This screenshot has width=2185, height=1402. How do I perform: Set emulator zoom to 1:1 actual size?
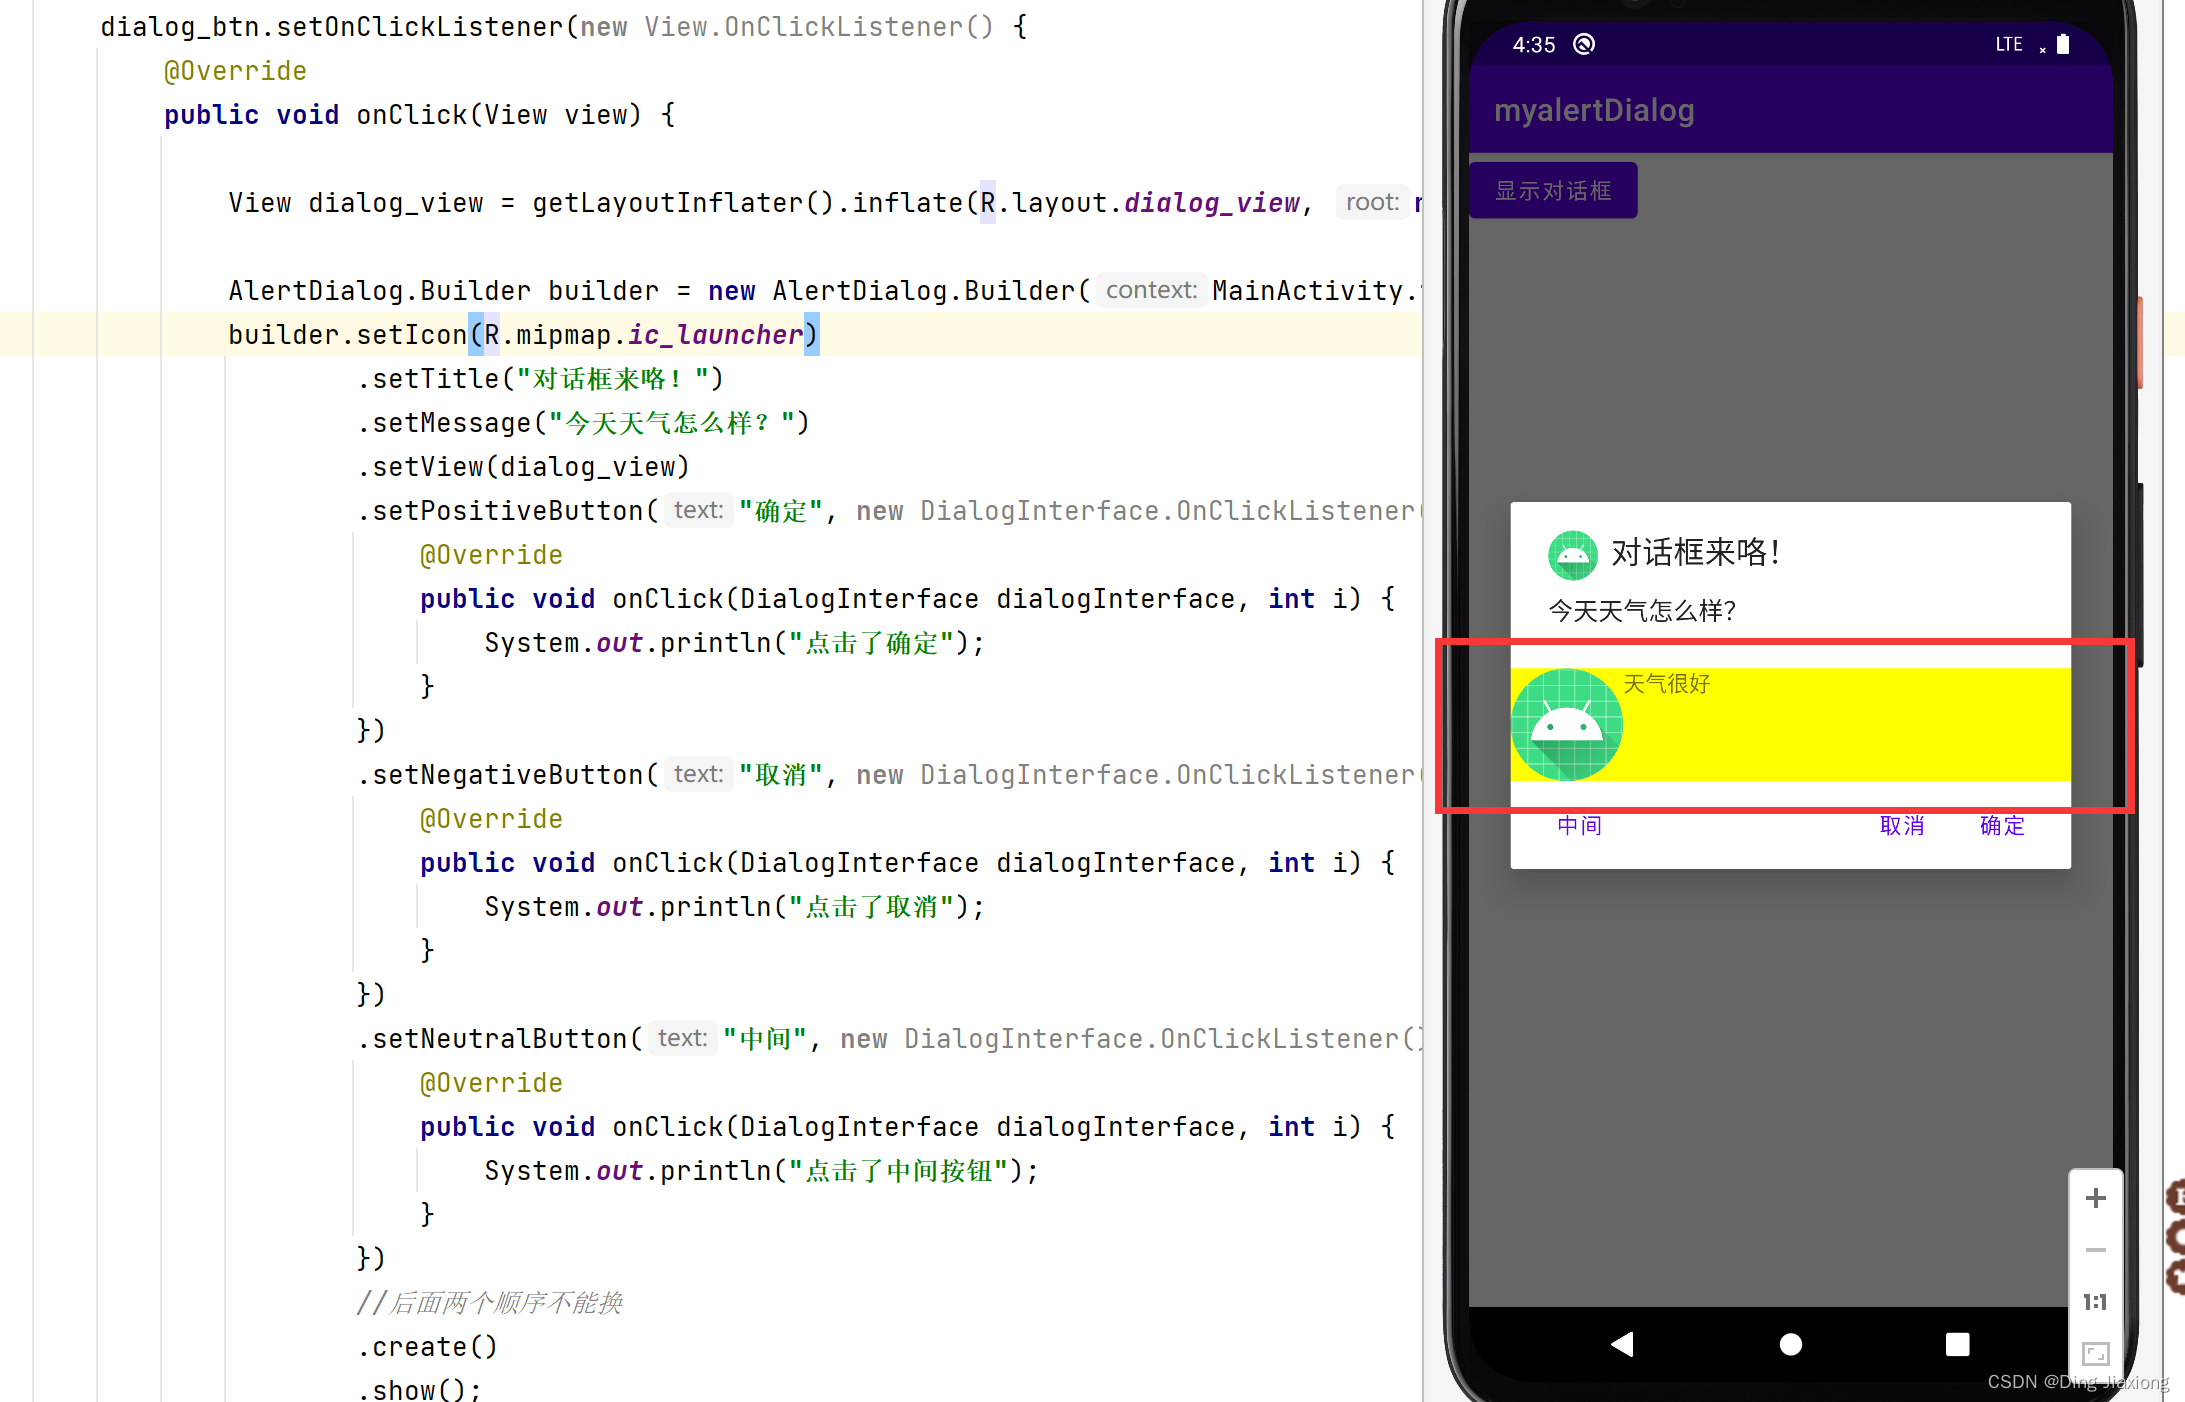pyautogui.click(x=2096, y=1302)
